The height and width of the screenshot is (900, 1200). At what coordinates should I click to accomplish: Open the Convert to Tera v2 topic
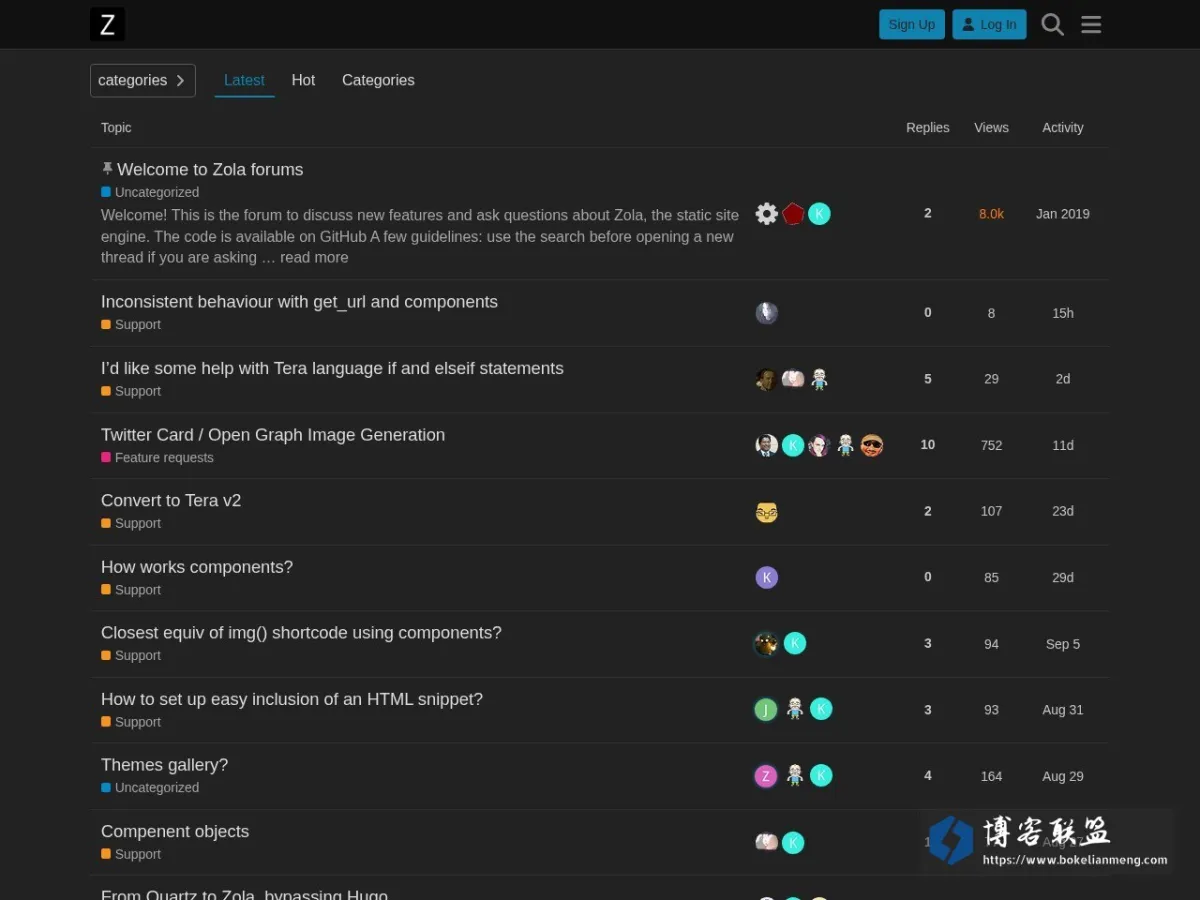(x=171, y=500)
